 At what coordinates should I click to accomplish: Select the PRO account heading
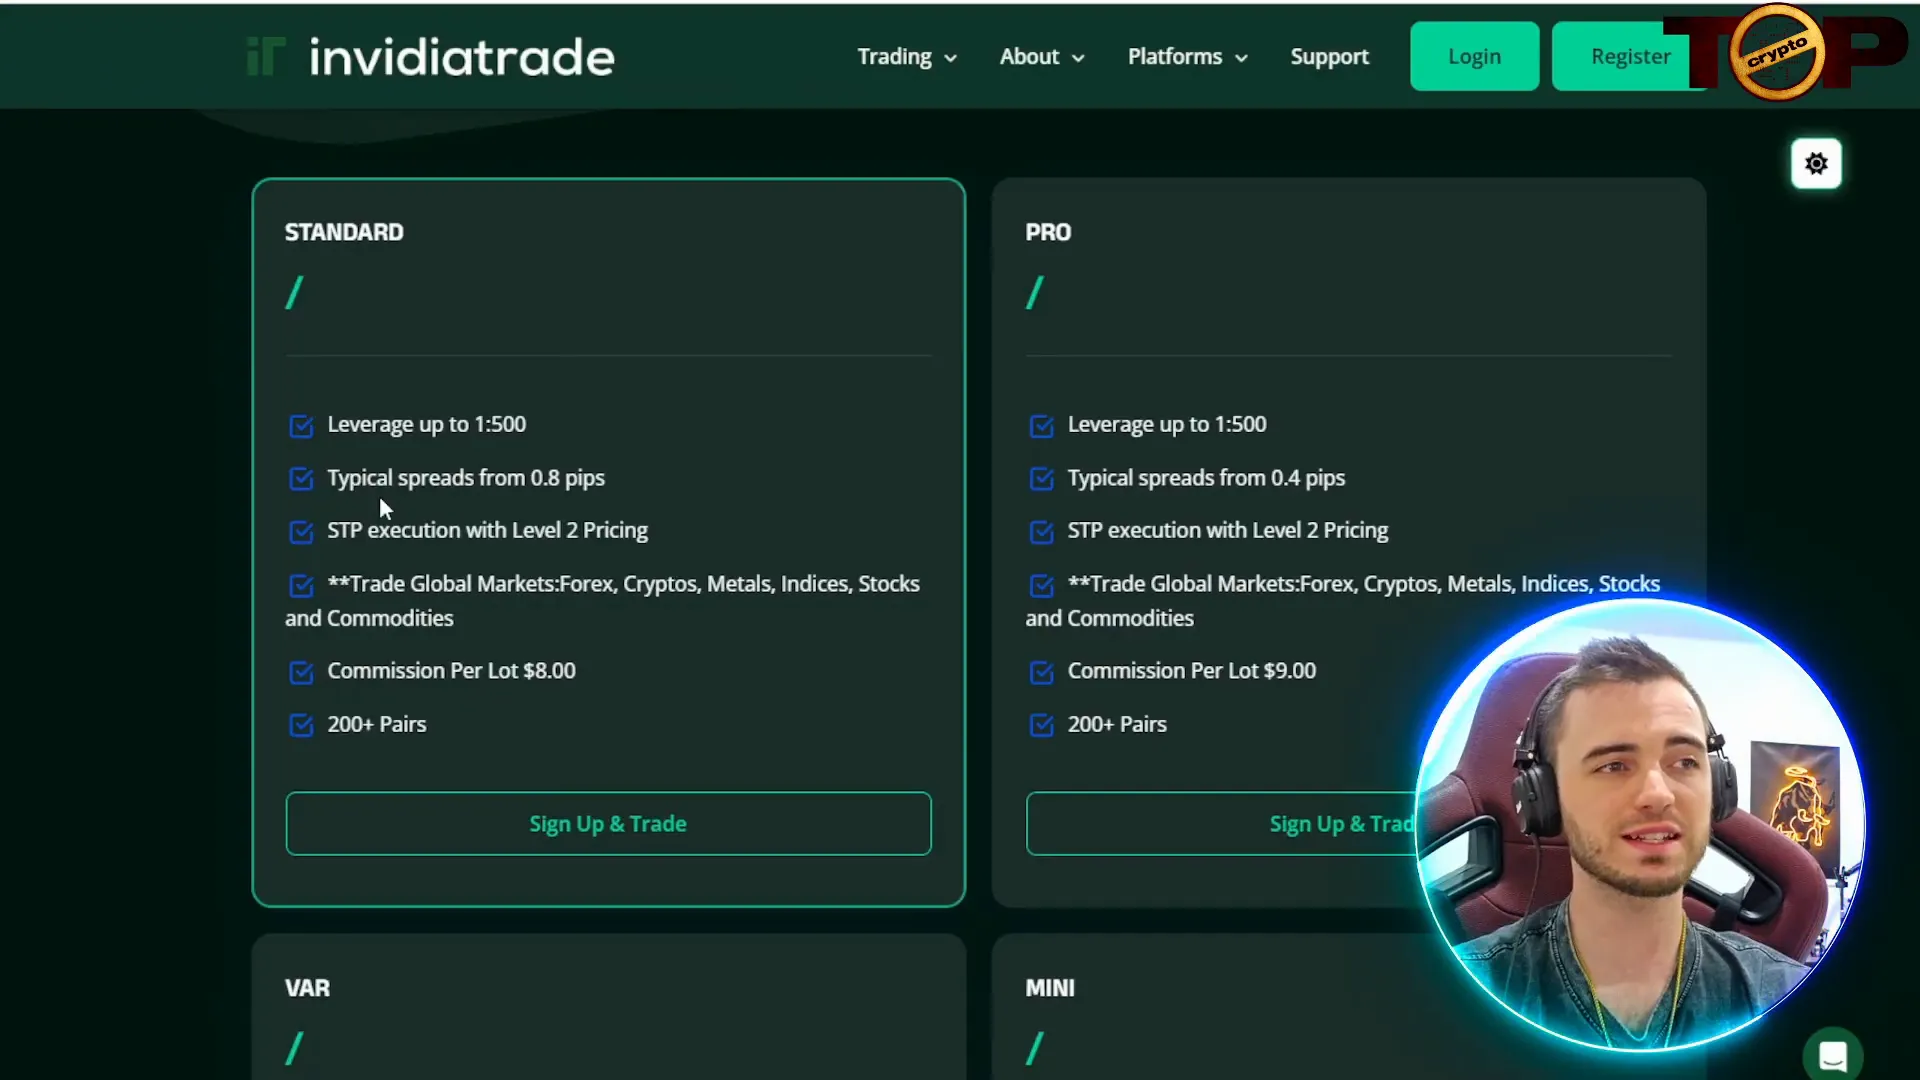point(1048,232)
